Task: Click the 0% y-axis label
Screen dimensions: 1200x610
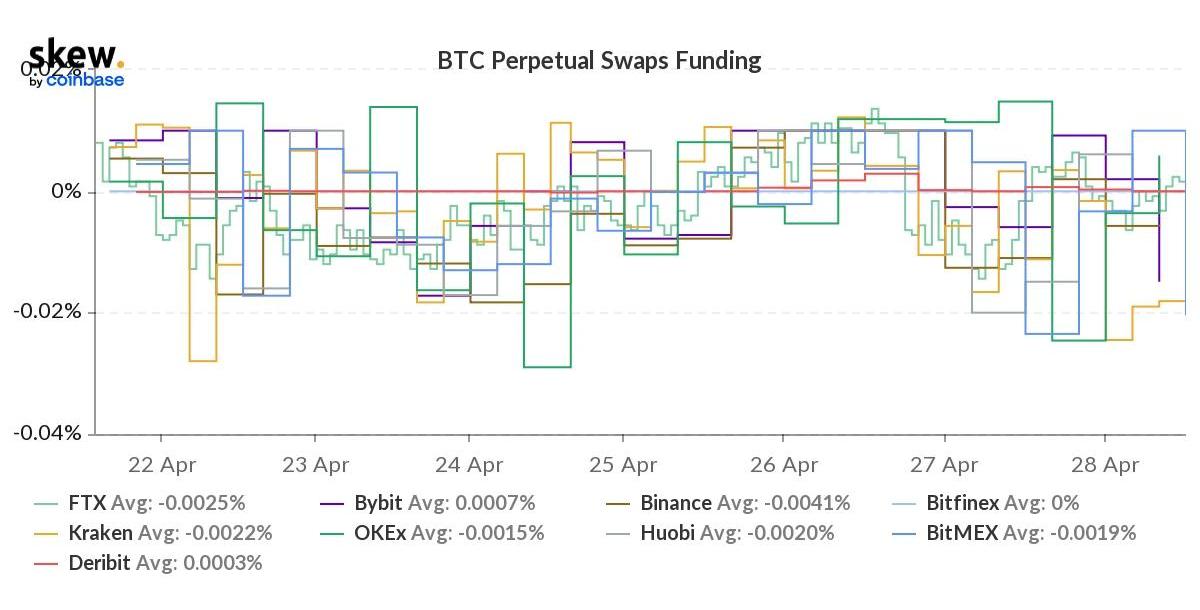Action: point(67,191)
